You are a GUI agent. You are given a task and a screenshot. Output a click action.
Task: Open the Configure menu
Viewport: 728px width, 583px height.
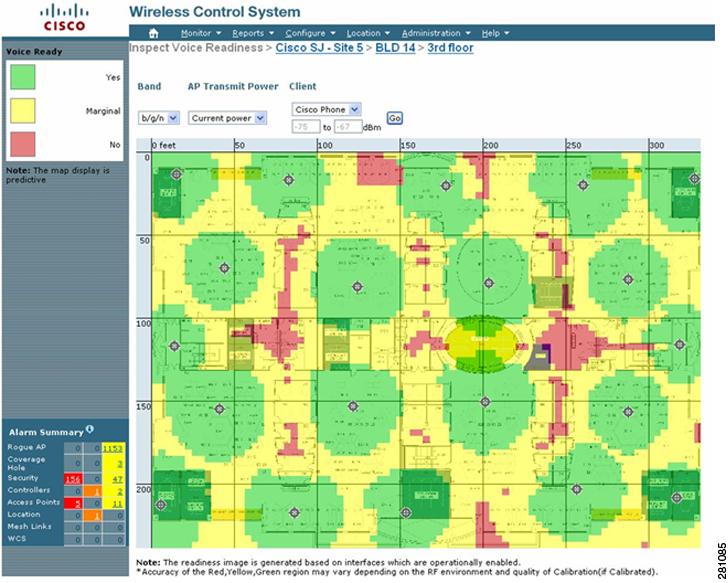click(x=310, y=33)
